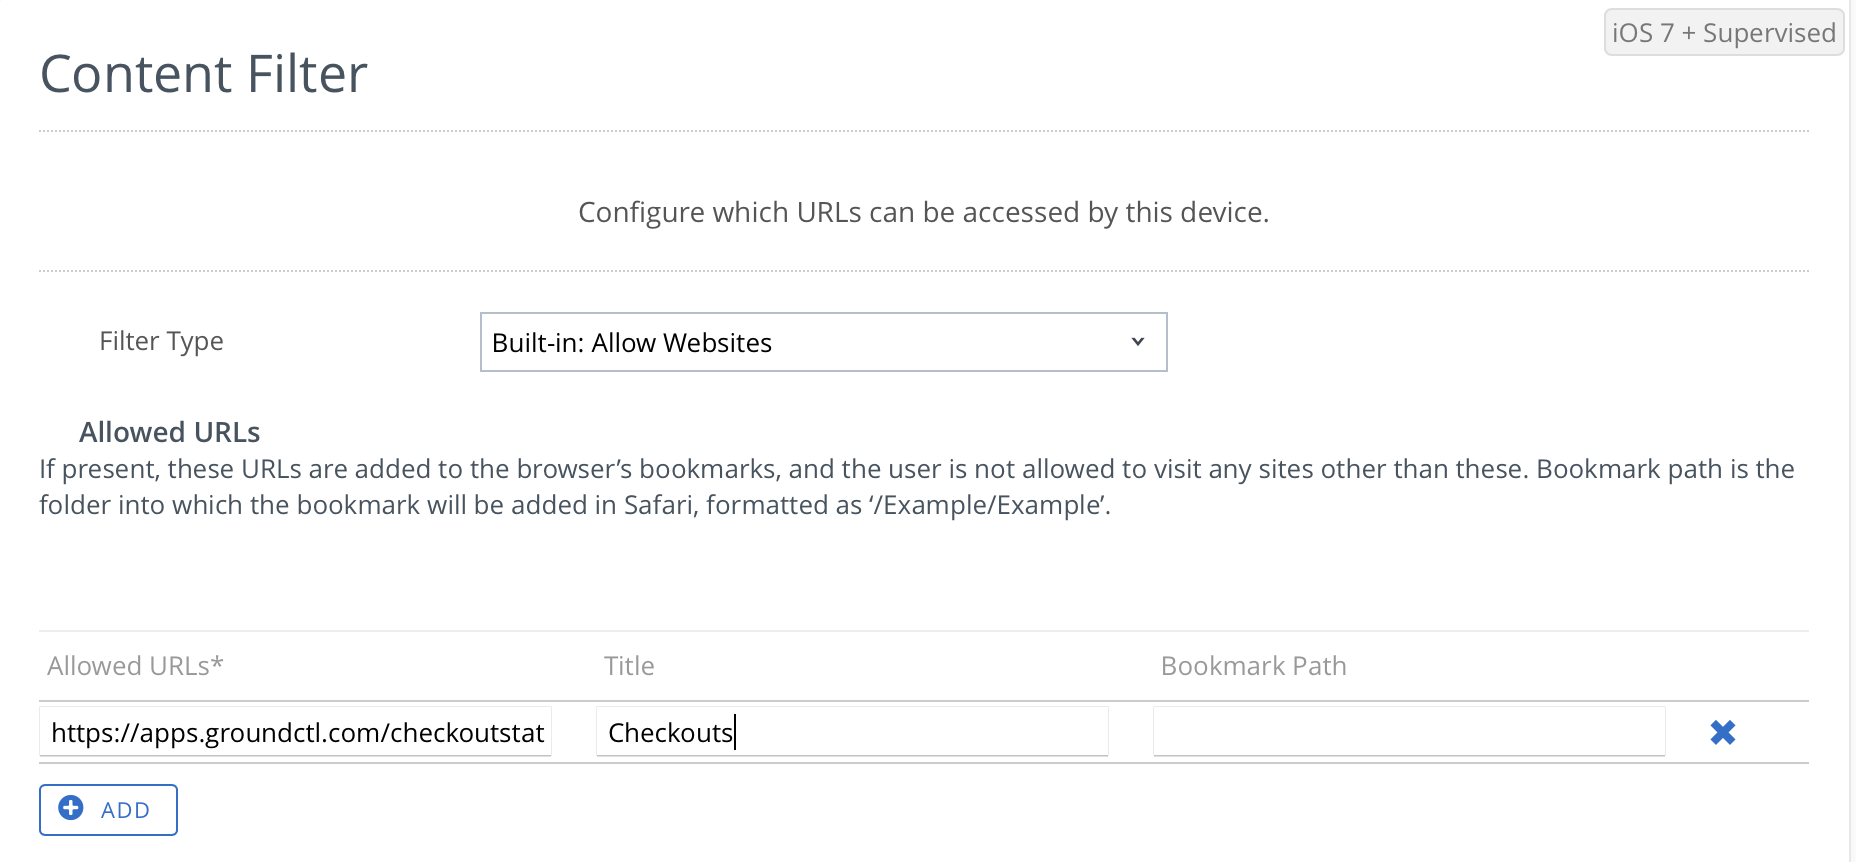Viewport: 1856px width, 862px height.
Task: Click the bold Allowed URLs section heading
Action: pos(170,432)
